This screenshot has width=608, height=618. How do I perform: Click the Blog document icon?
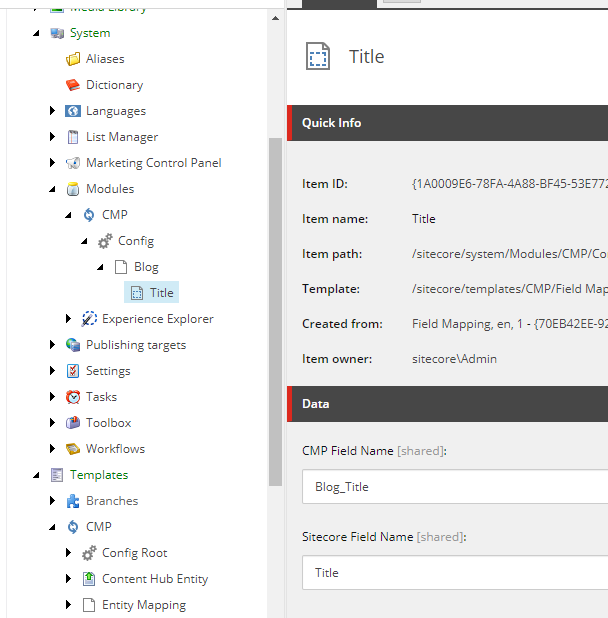(121, 267)
